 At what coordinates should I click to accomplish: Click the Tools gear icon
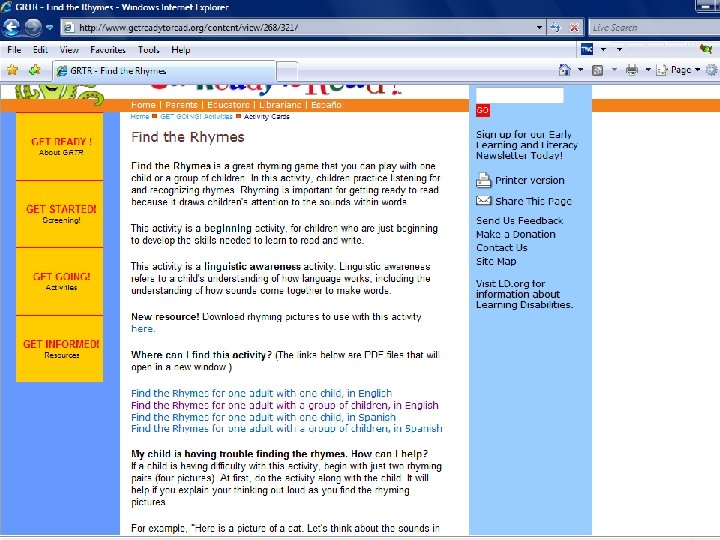coord(712,70)
